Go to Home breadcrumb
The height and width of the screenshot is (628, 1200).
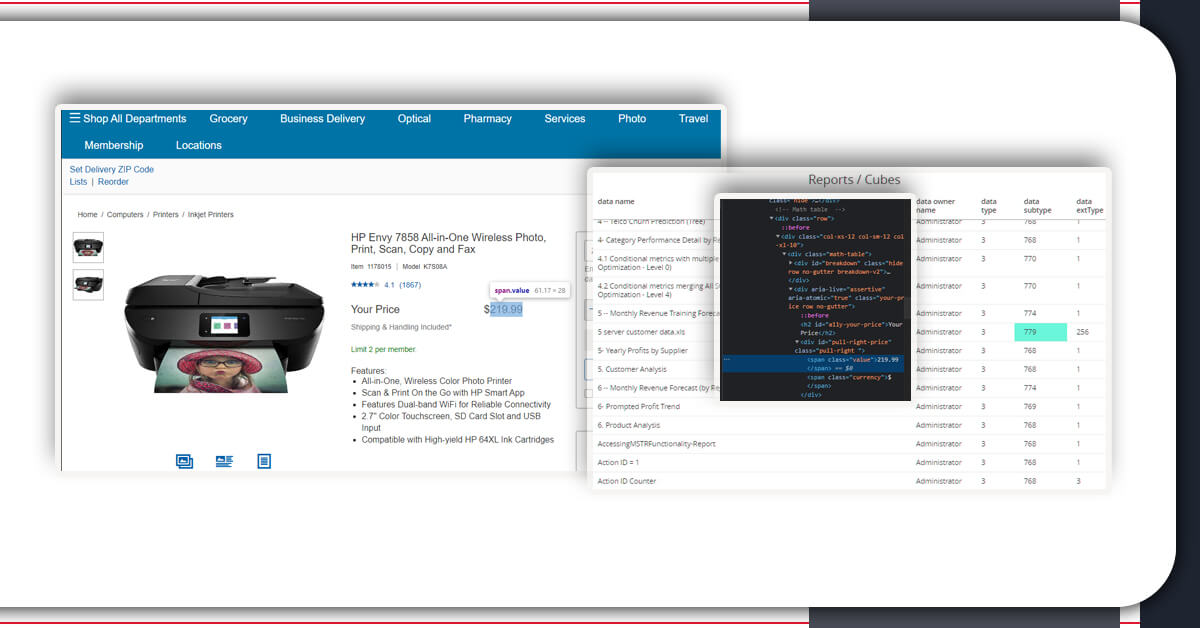click(x=88, y=215)
